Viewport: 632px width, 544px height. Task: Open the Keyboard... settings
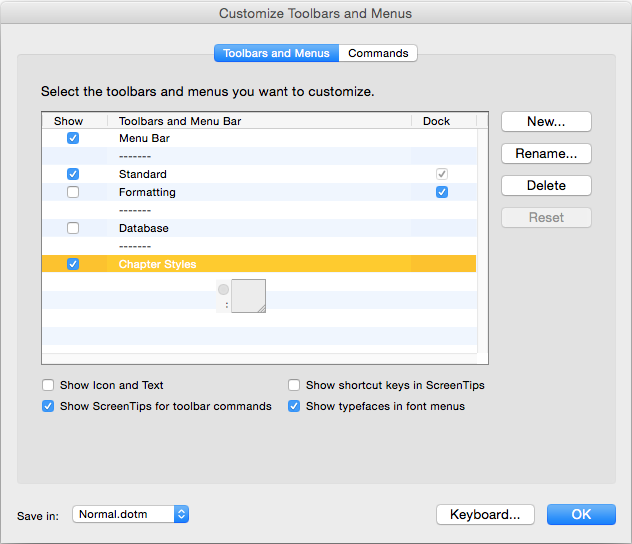click(485, 514)
